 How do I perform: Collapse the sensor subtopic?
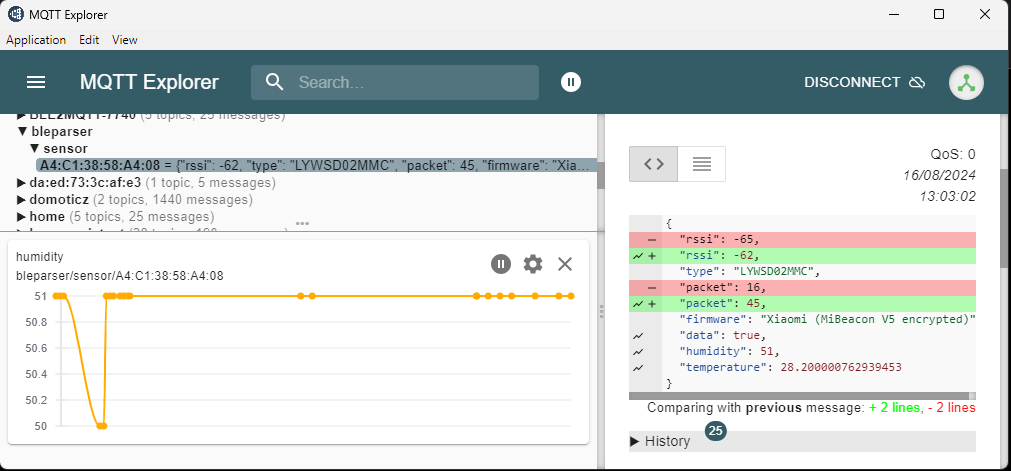coord(36,149)
